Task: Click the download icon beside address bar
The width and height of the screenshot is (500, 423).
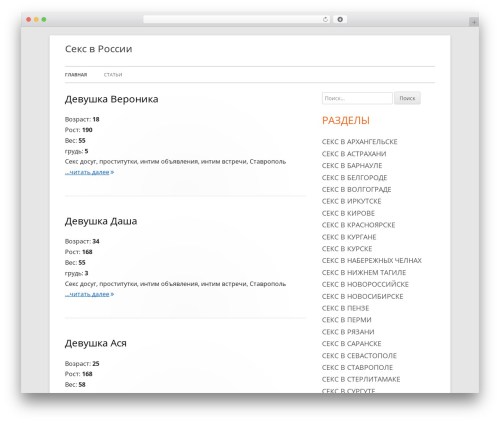Action: tap(340, 19)
